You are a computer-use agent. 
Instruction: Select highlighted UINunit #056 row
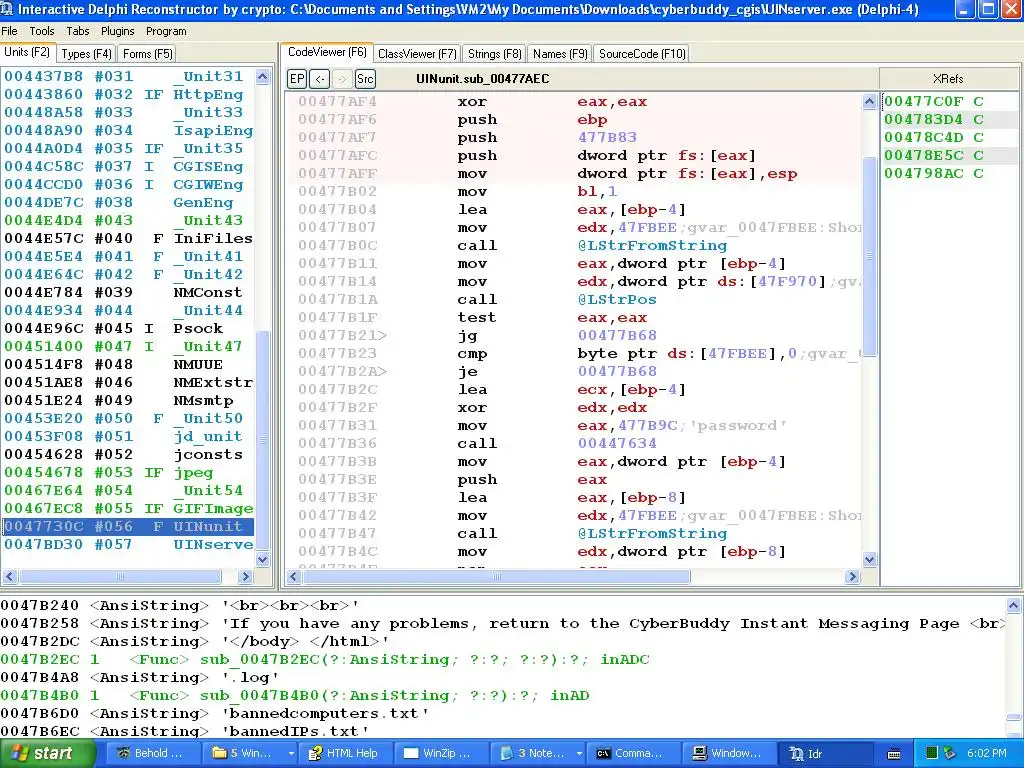click(x=128, y=526)
